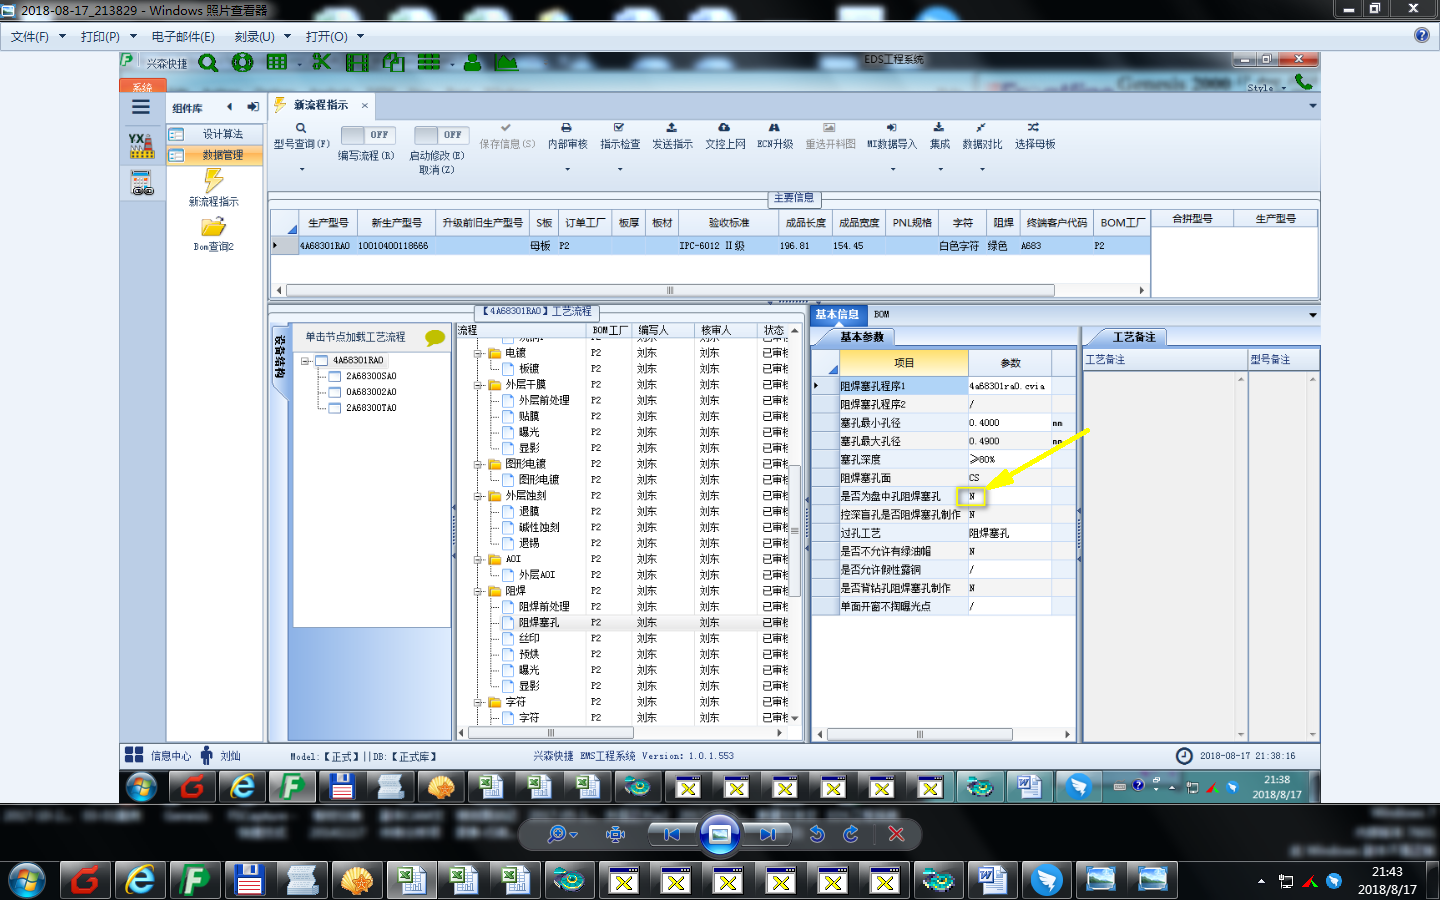Click the 数据对比 compare icon
The image size is (1440, 900).
tap(981, 128)
